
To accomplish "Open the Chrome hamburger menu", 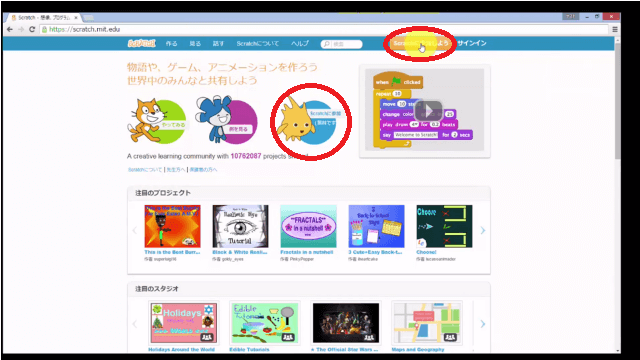I will (615, 29).
